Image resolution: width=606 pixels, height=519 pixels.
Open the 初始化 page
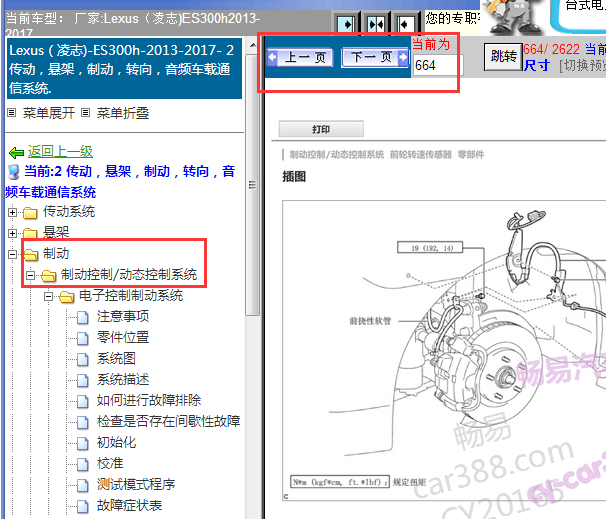116,442
